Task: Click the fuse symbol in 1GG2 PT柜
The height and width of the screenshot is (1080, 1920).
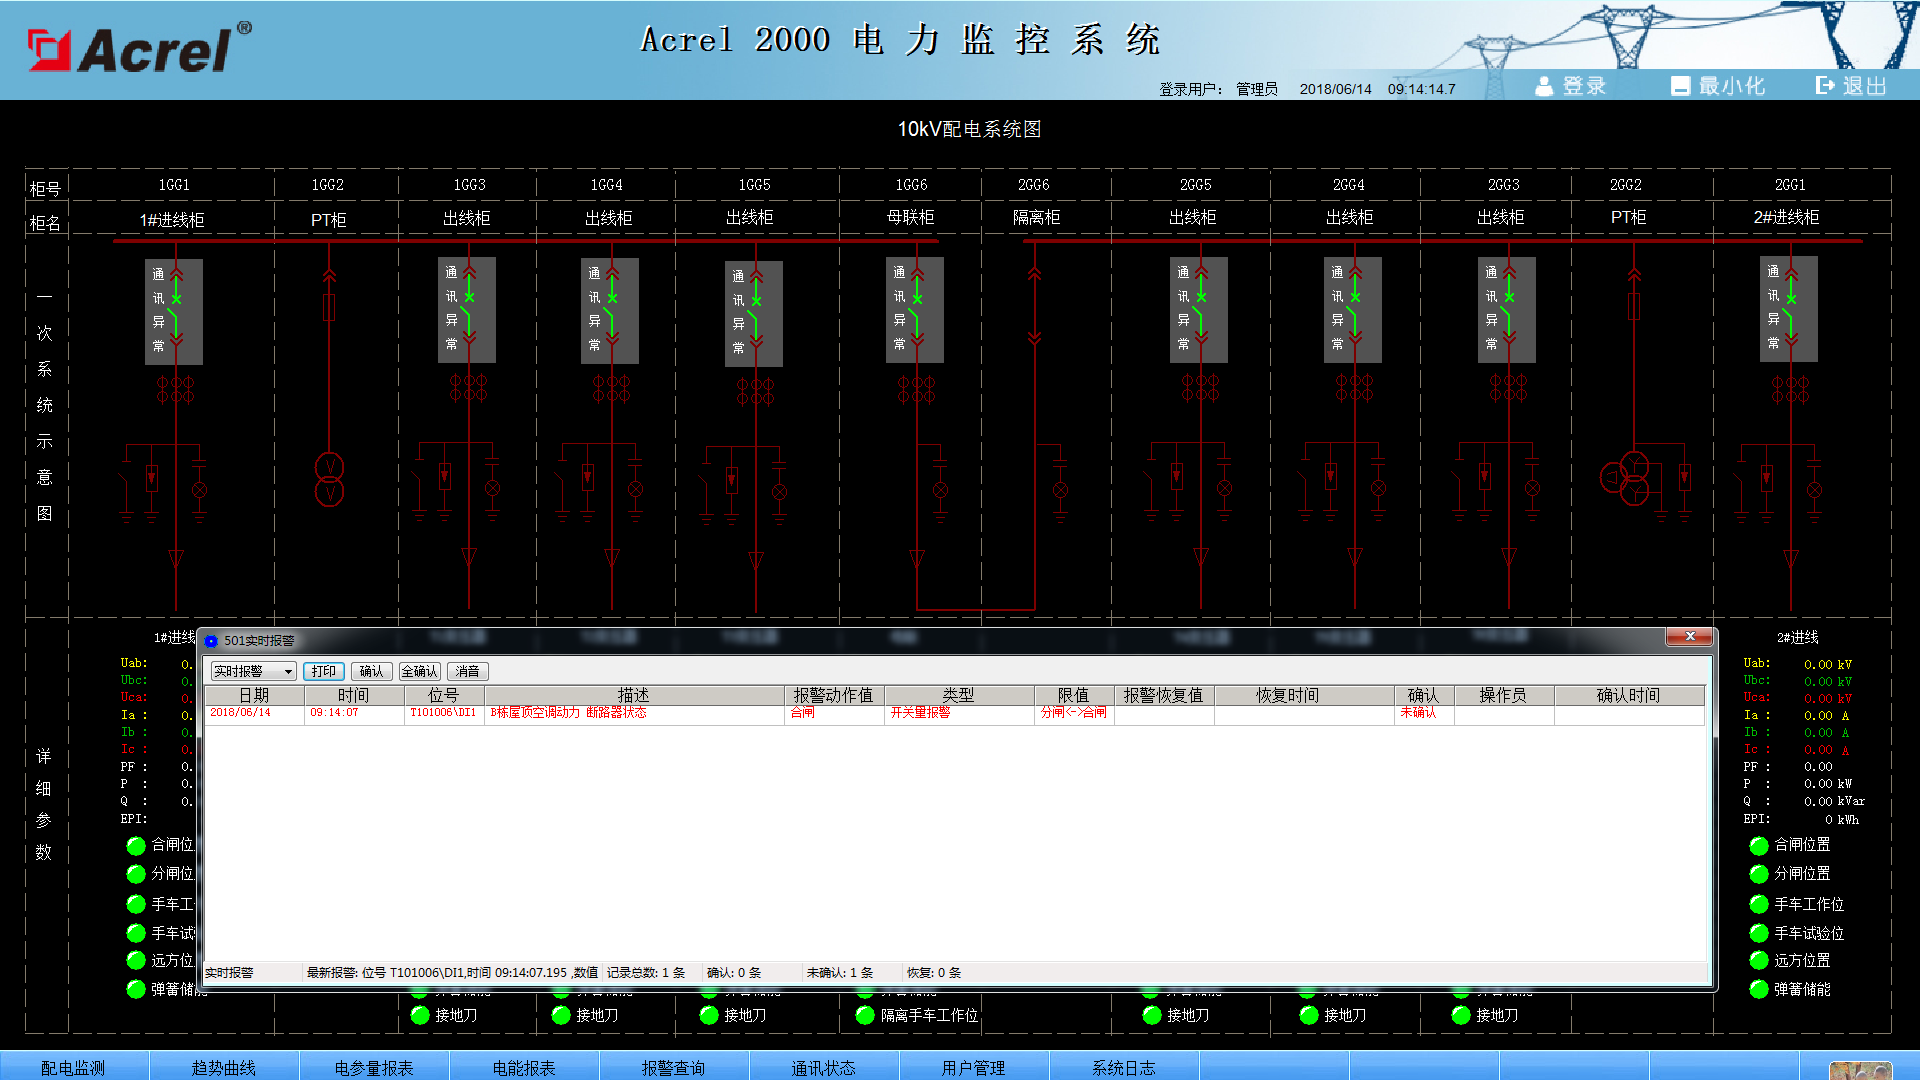Action: click(x=329, y=306)
